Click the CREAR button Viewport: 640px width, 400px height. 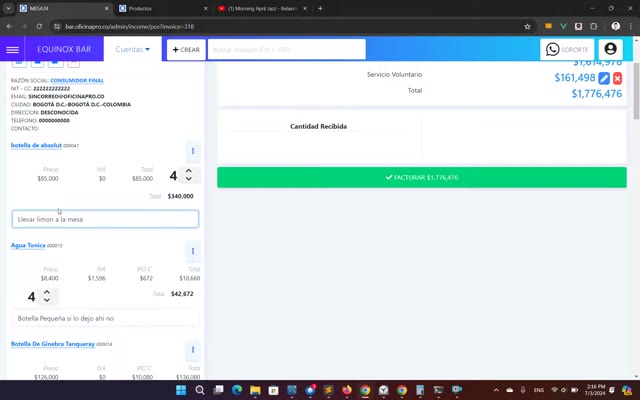coord(186,50)
